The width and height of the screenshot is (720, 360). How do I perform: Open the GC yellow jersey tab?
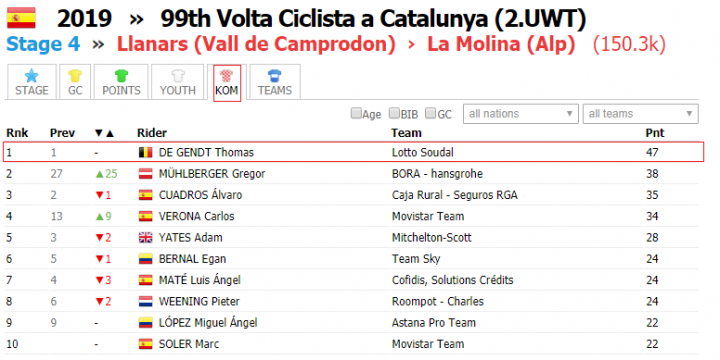coord(75,82)
